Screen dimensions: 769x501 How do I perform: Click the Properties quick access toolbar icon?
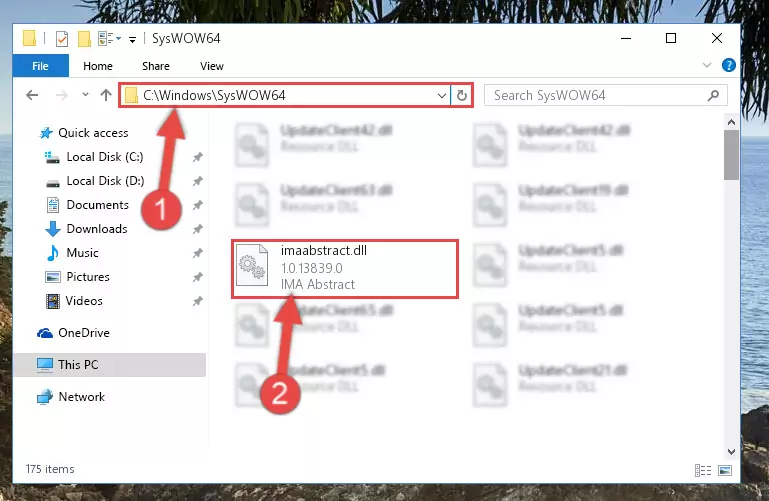click(x=62, y=38)
